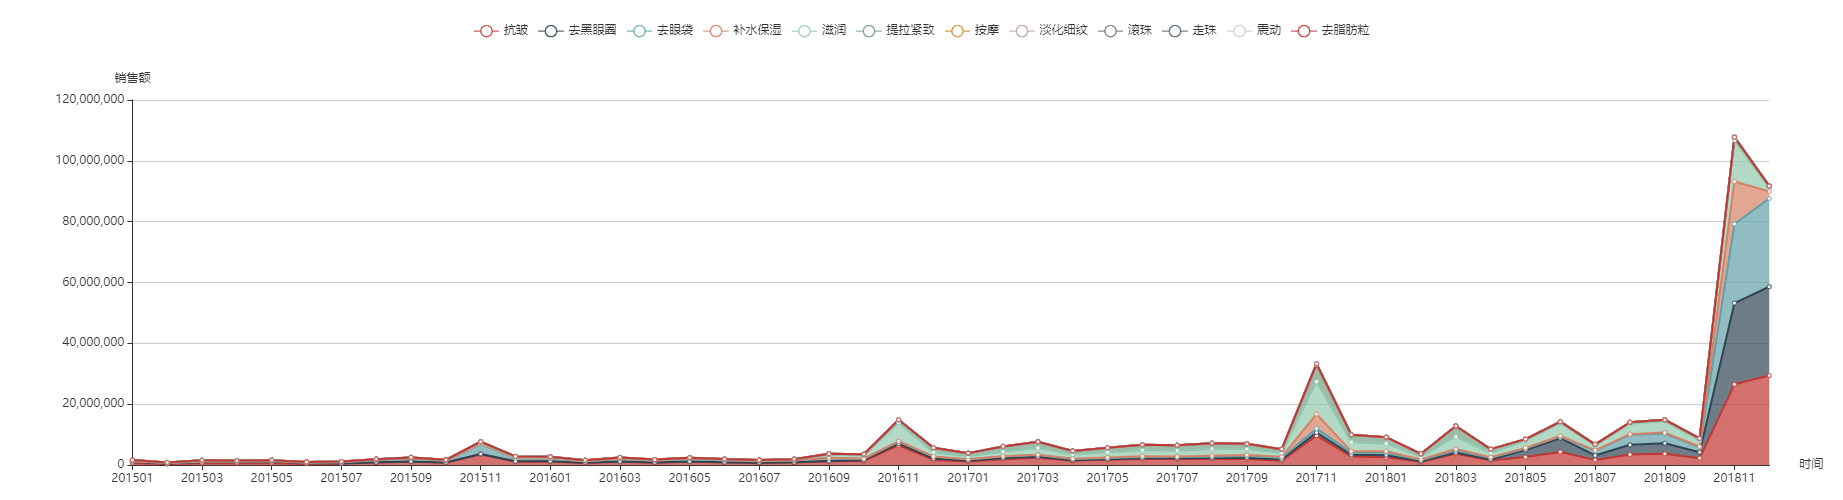Click the 时间 x-axis title

(1811, 464)
